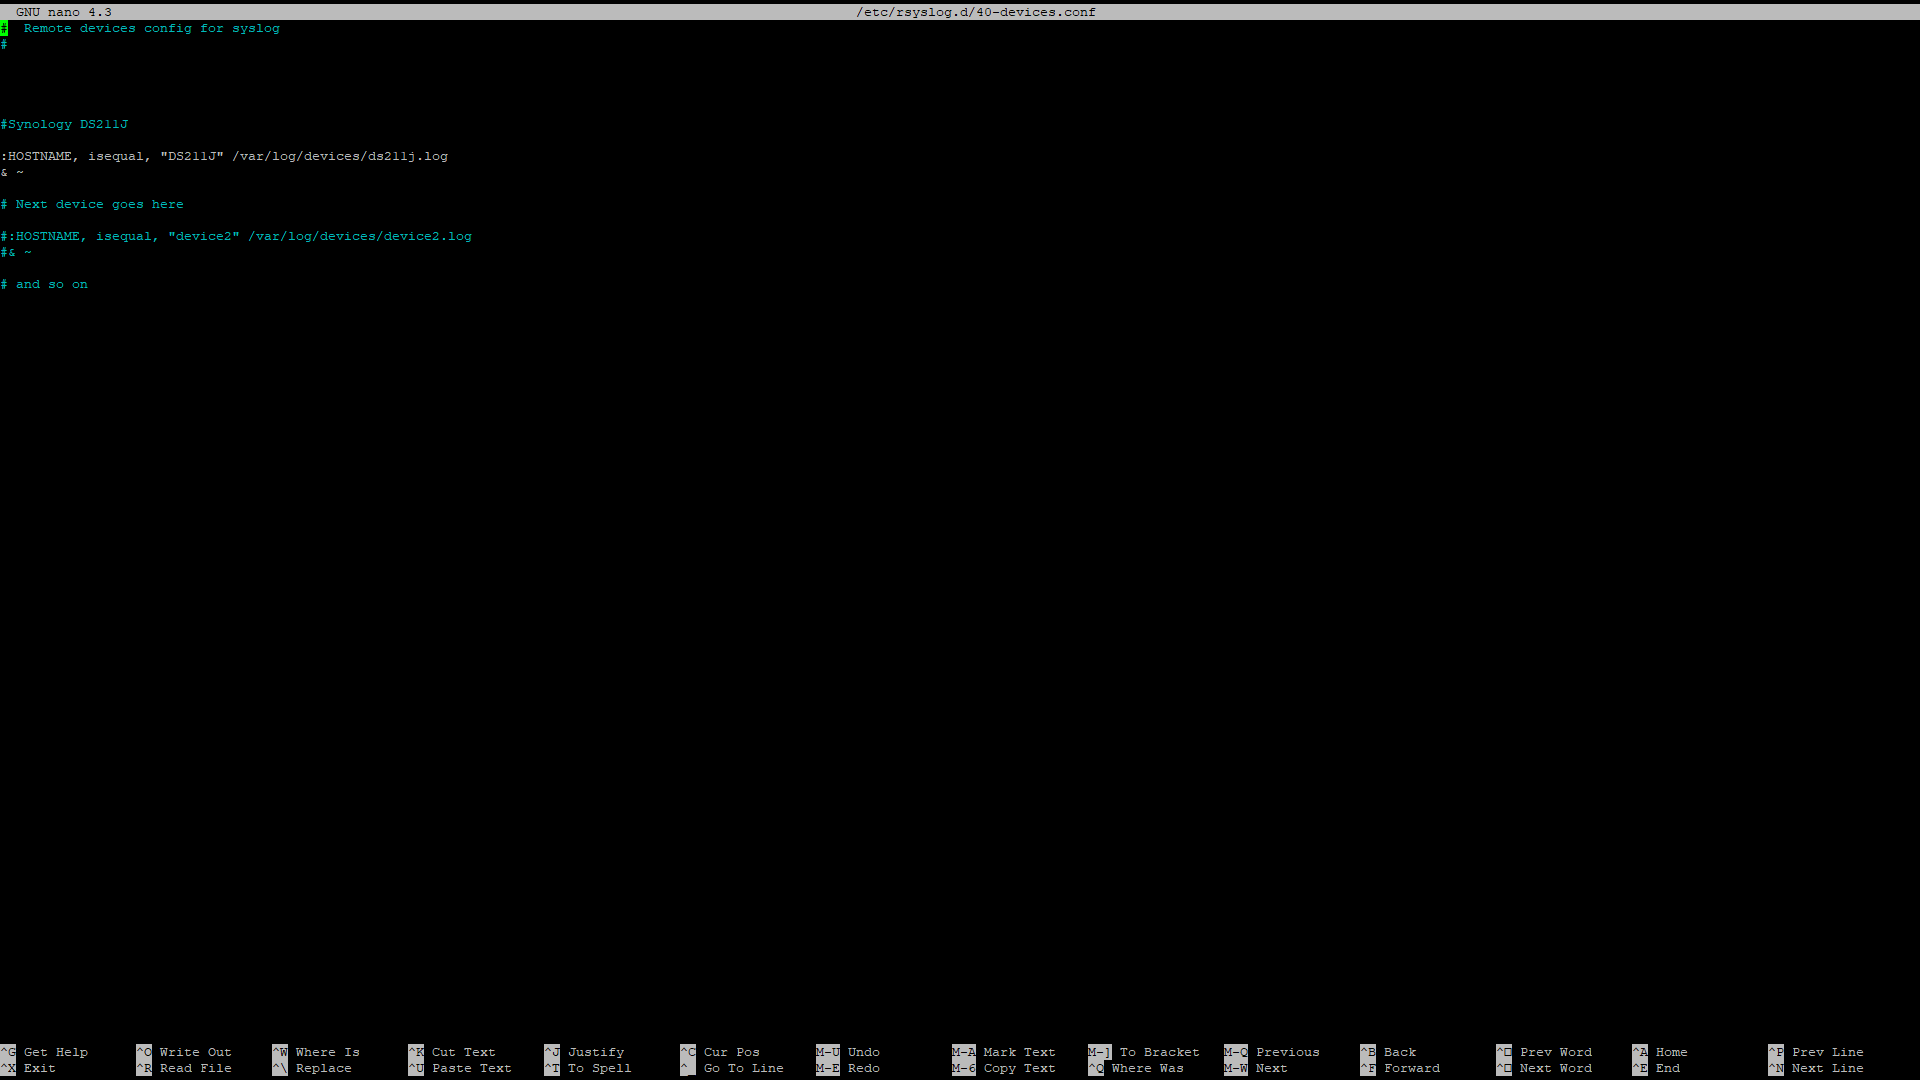Viewport: 1920px width, 1080px height.
Task: Activate Where Is to search text
Action: pos(328,1052)
